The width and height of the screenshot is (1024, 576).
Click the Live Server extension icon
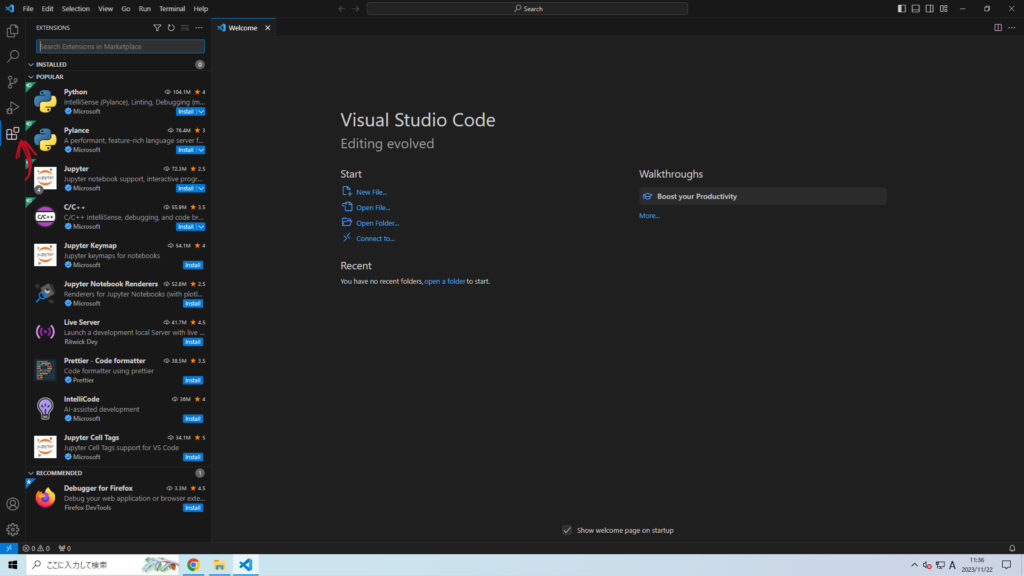(x=45, y=332)
